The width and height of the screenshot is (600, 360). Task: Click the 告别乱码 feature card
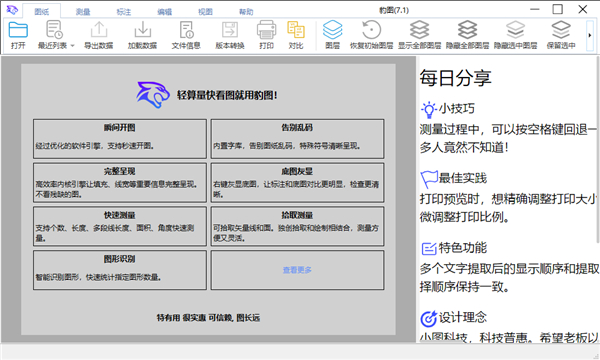(x=297, y=138)
